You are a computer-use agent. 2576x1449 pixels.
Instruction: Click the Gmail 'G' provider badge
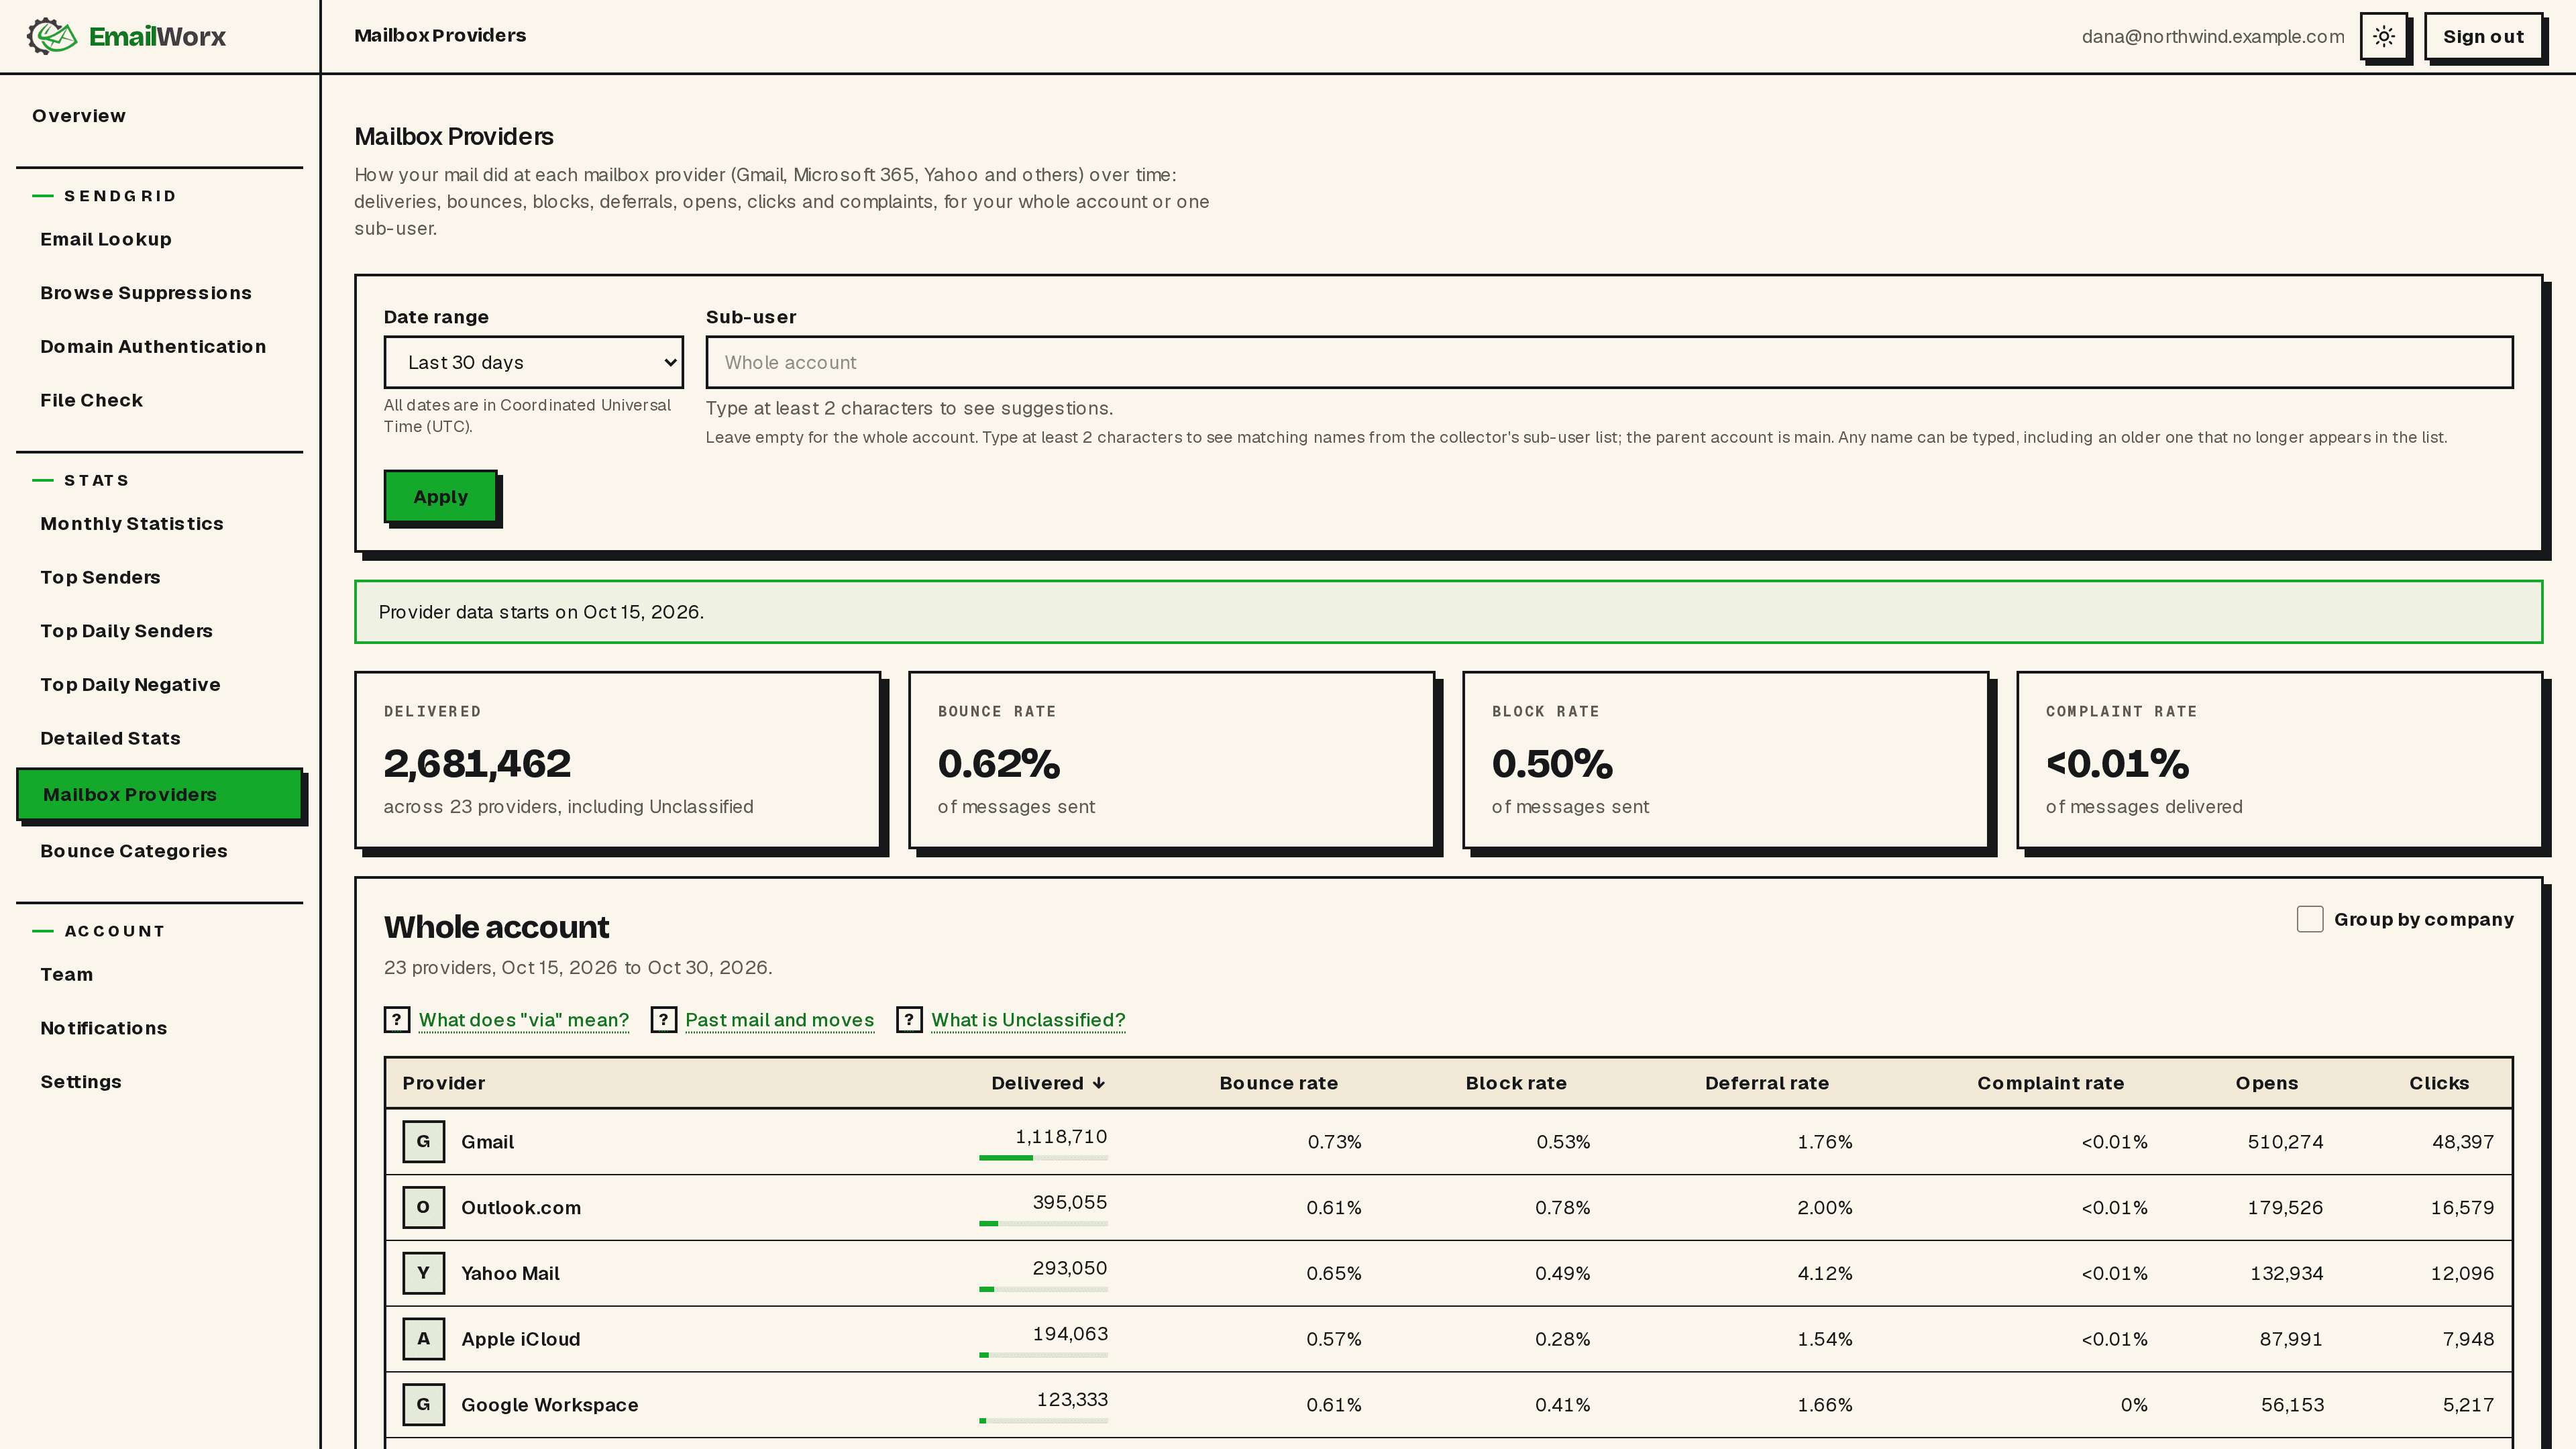pyautogui.click(x=423, y=1141)
